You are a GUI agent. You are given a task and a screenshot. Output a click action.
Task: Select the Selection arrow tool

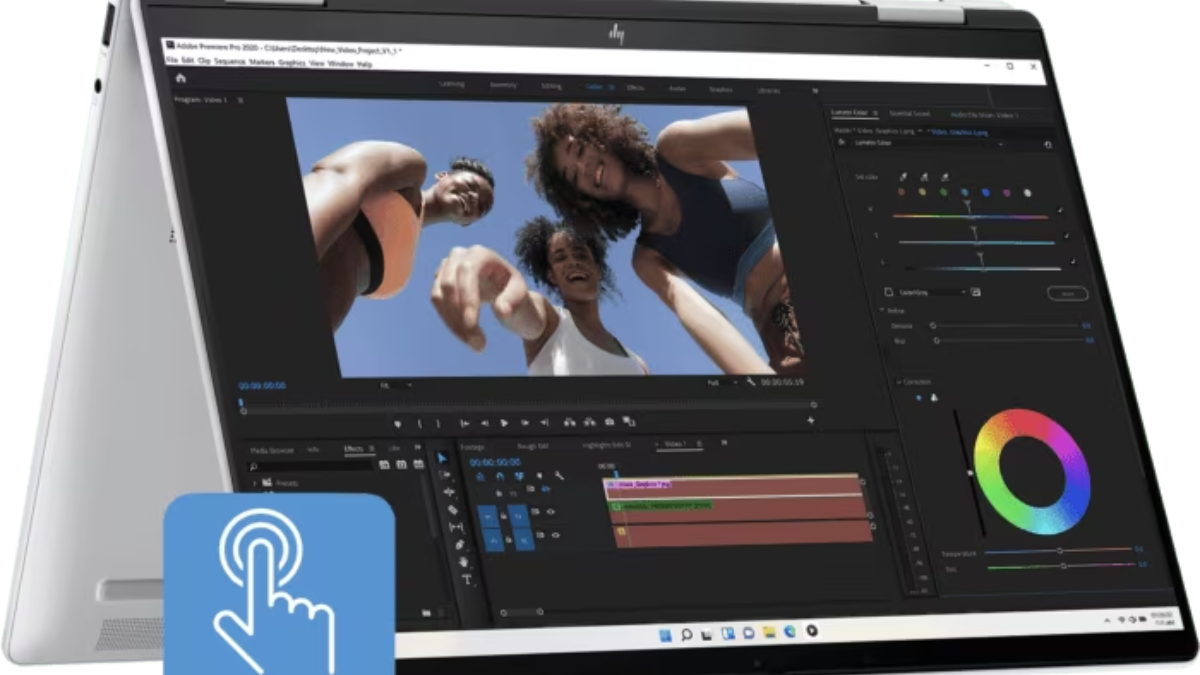(x=443, y=459)
